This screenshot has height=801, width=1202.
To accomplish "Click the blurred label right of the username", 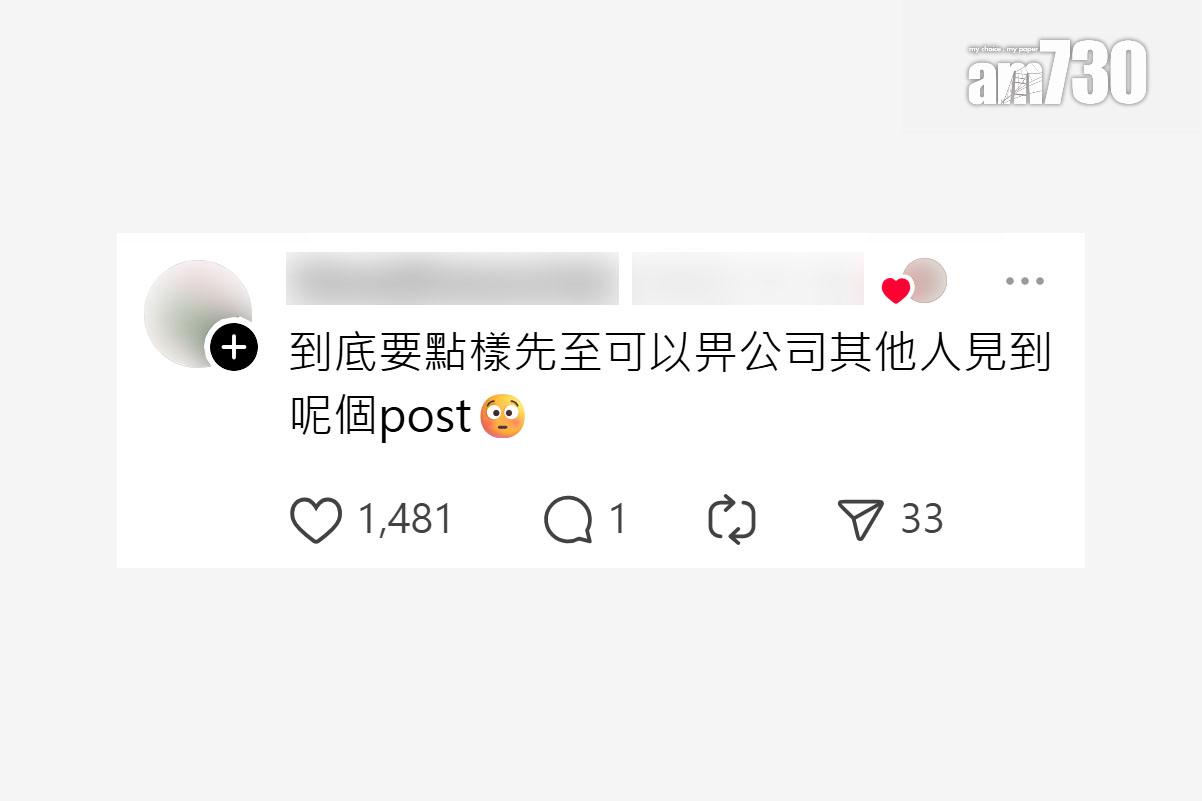I will click(748, 279).
